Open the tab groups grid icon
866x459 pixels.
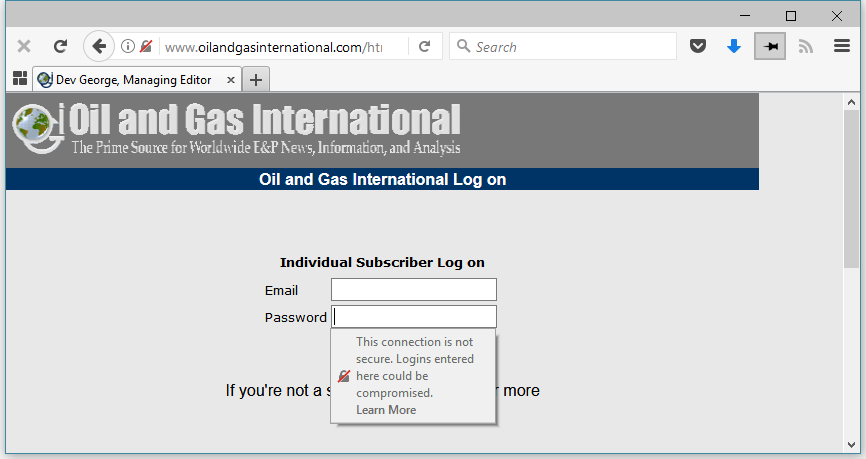point(20,78)
